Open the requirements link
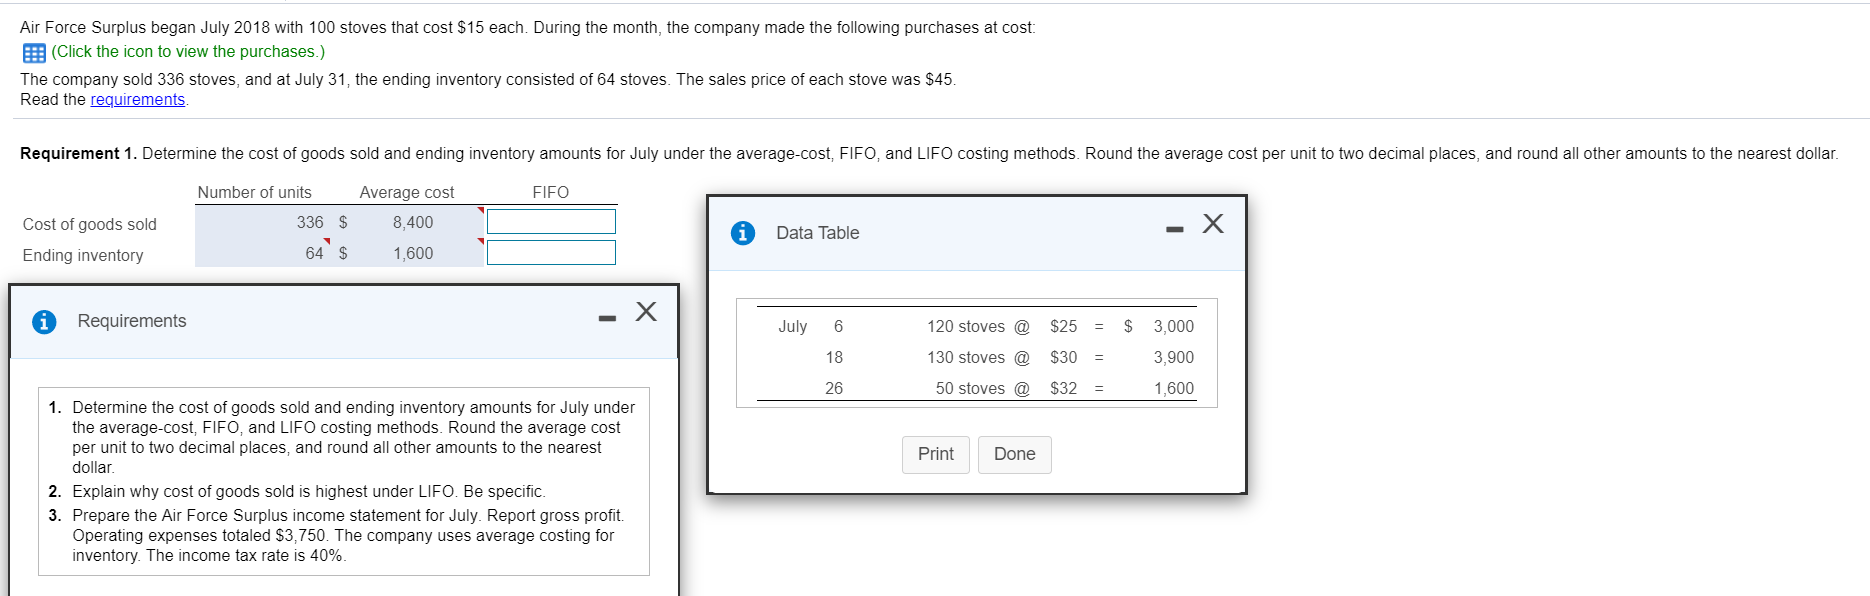The height and width of the screenshot is (596, 1870). [x=138, y=100]
